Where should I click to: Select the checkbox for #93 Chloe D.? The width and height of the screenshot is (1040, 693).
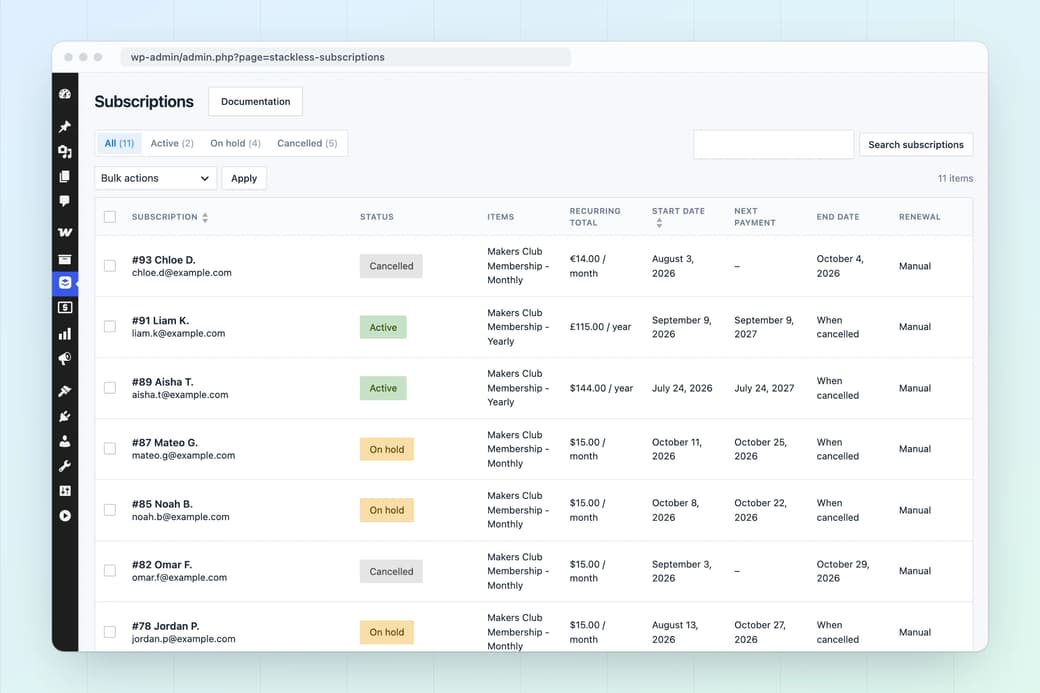tap(110, 266)
